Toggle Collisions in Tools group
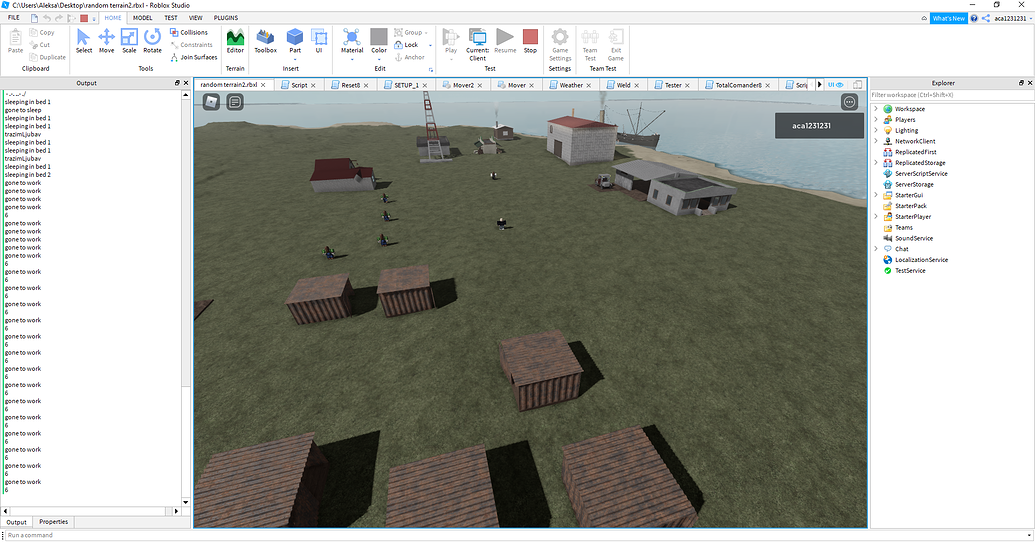1035x547 pixels. click(x=189, y=32)
